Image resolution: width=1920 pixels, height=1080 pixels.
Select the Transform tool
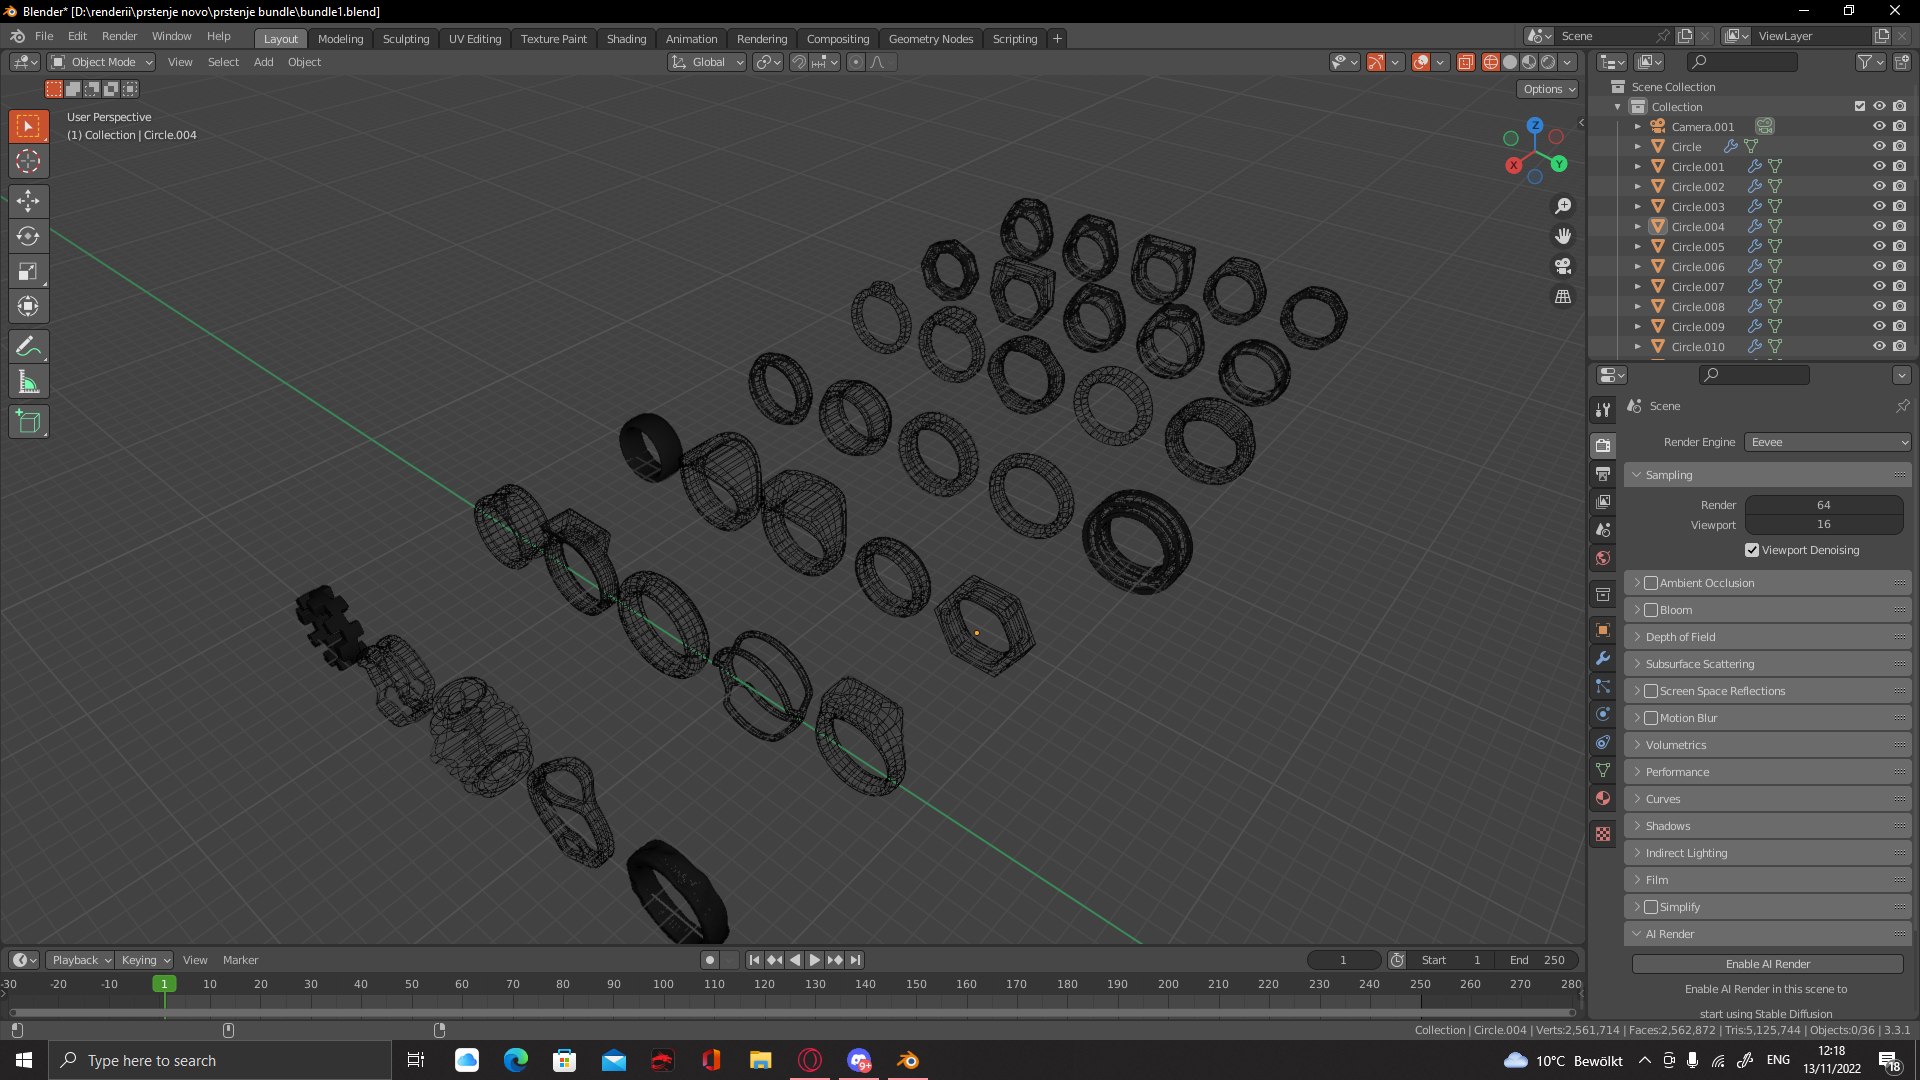pos(28,306)
